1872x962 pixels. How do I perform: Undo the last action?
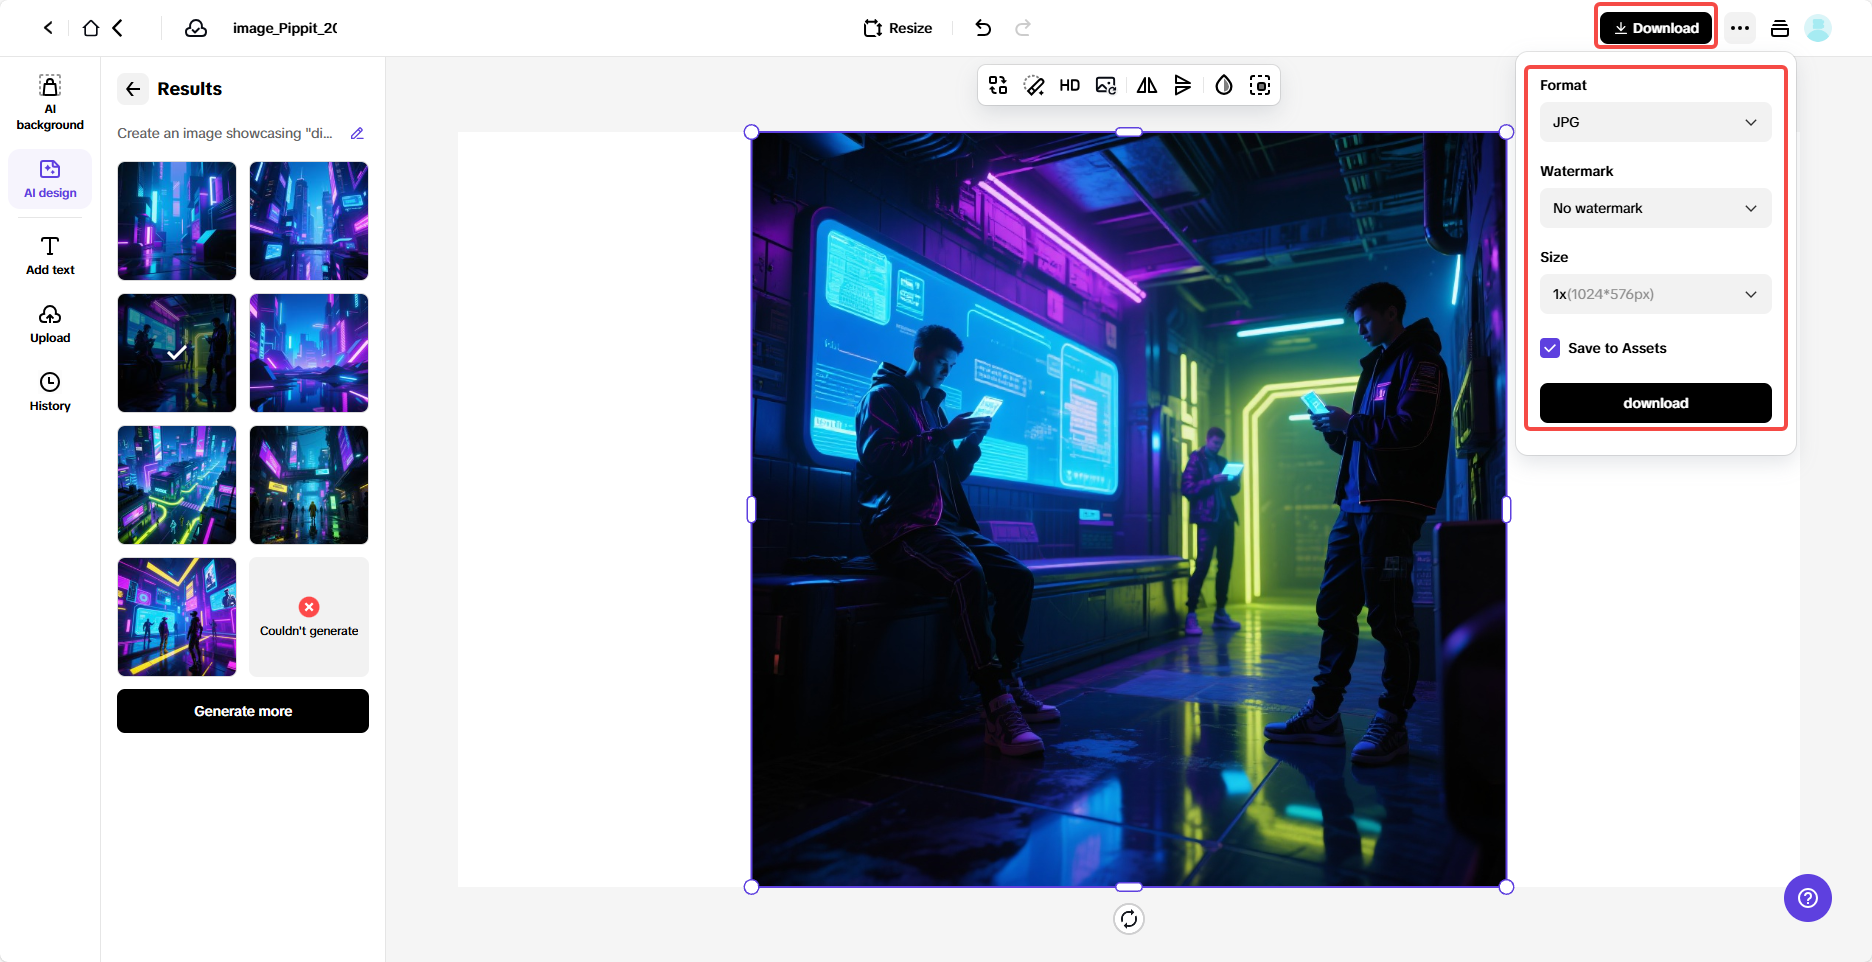983,28
